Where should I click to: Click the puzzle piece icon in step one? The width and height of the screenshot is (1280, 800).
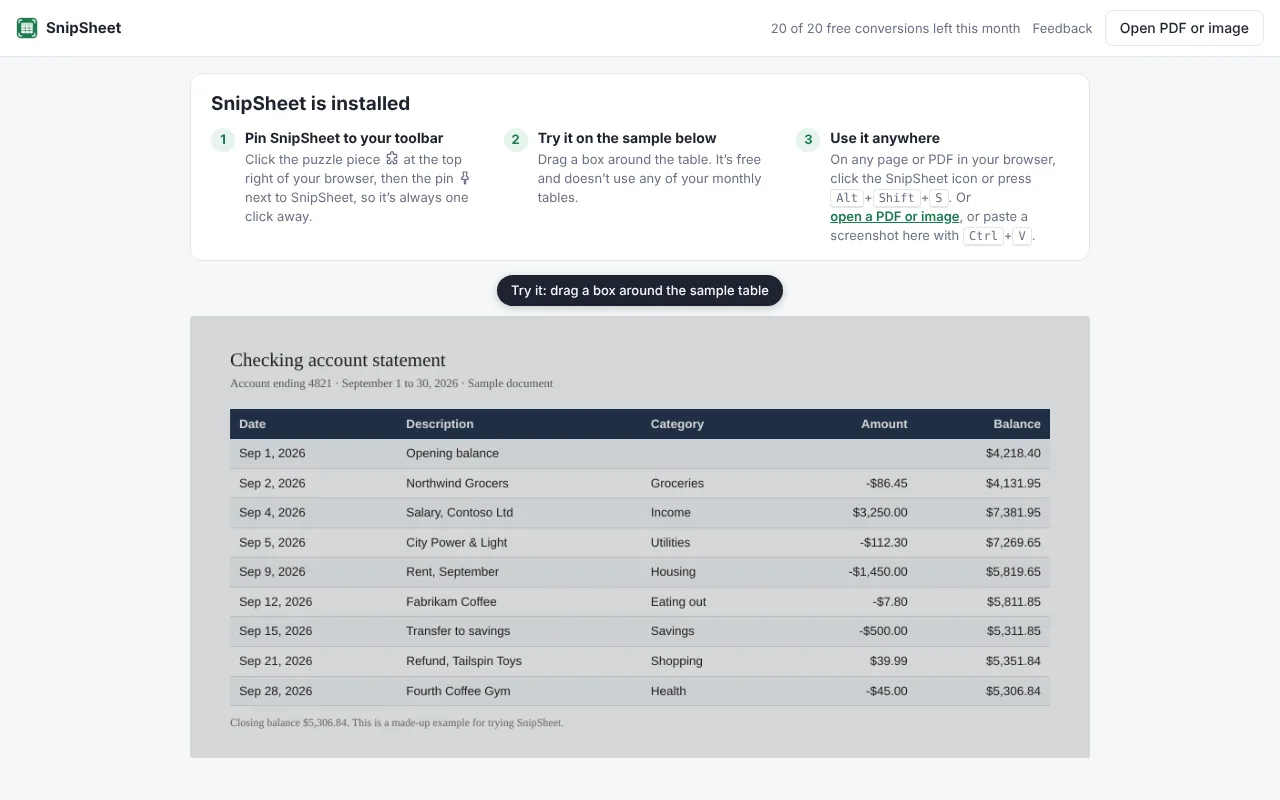pos(392,159)
